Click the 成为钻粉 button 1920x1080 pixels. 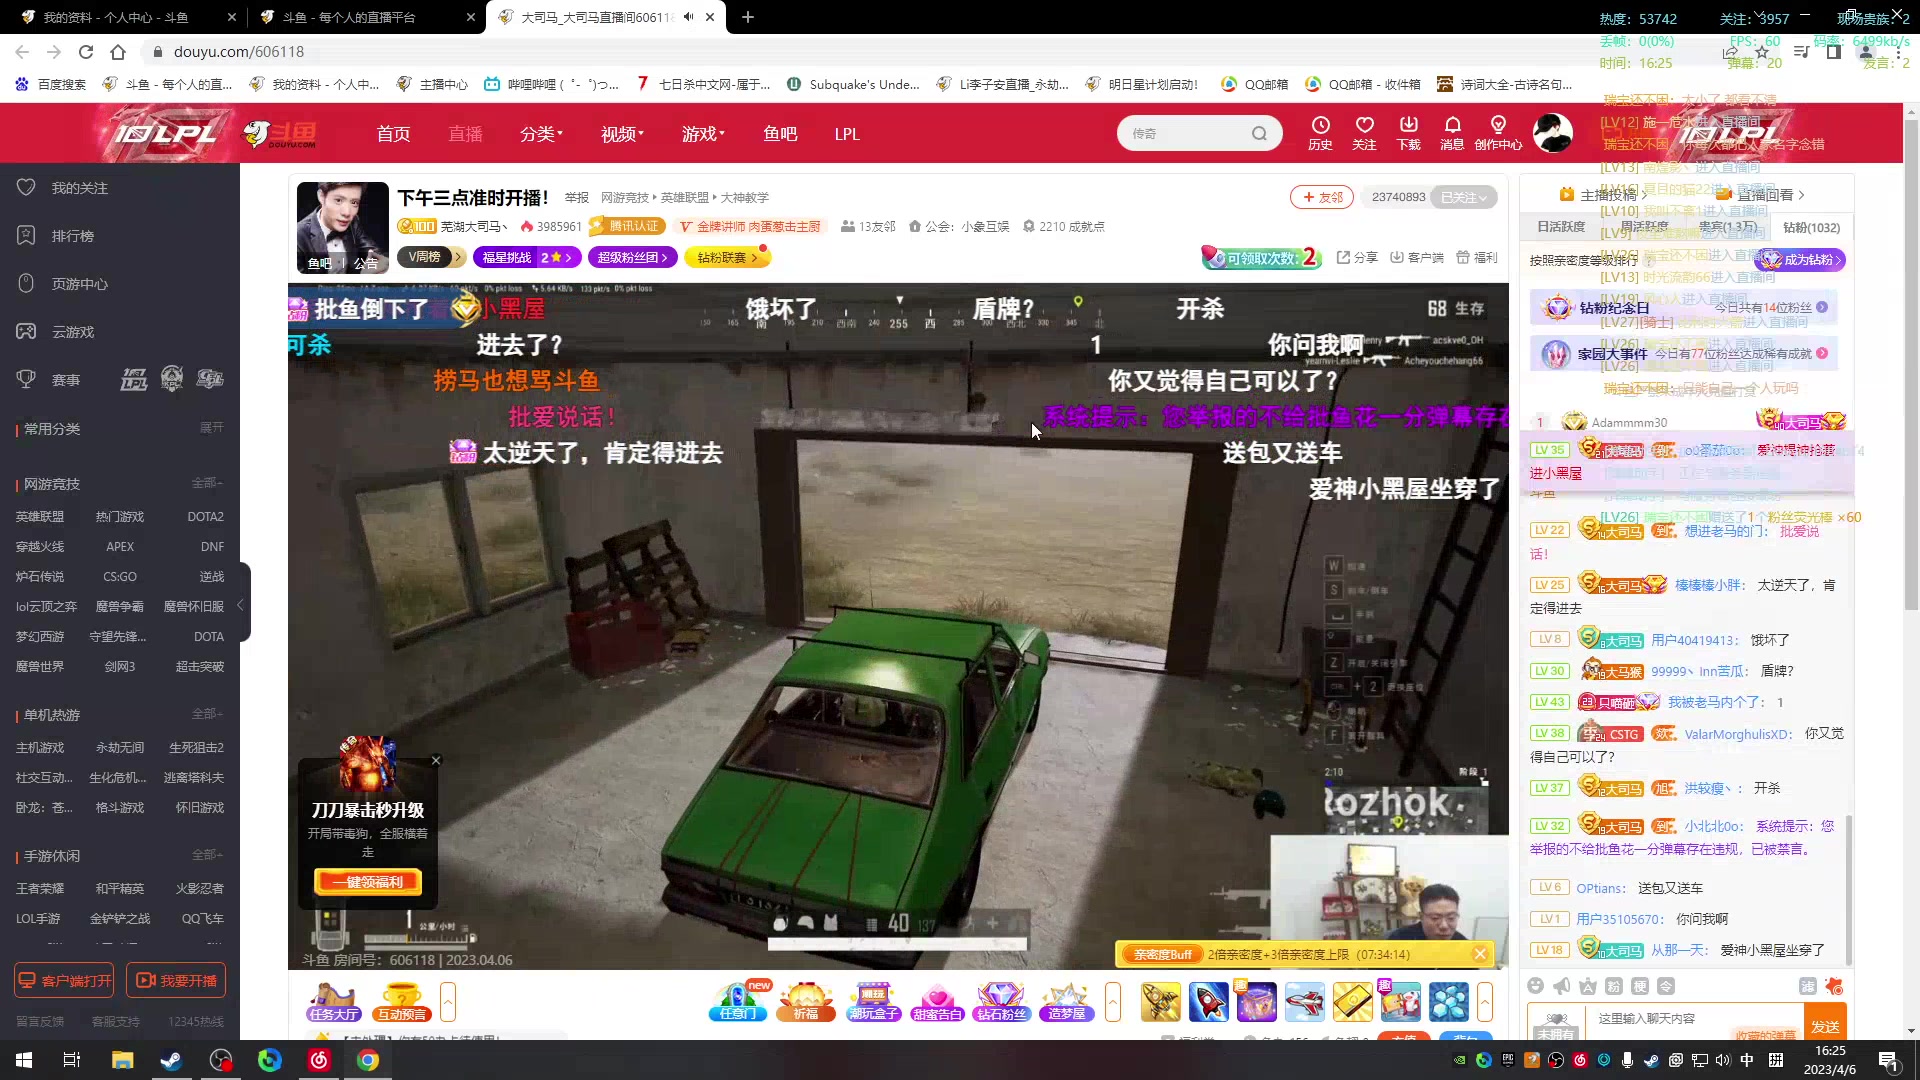click(x=1800, y=260)
